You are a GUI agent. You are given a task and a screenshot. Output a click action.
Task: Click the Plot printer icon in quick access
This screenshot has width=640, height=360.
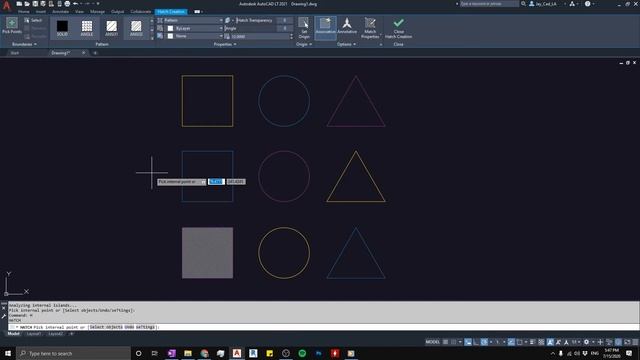67,4
